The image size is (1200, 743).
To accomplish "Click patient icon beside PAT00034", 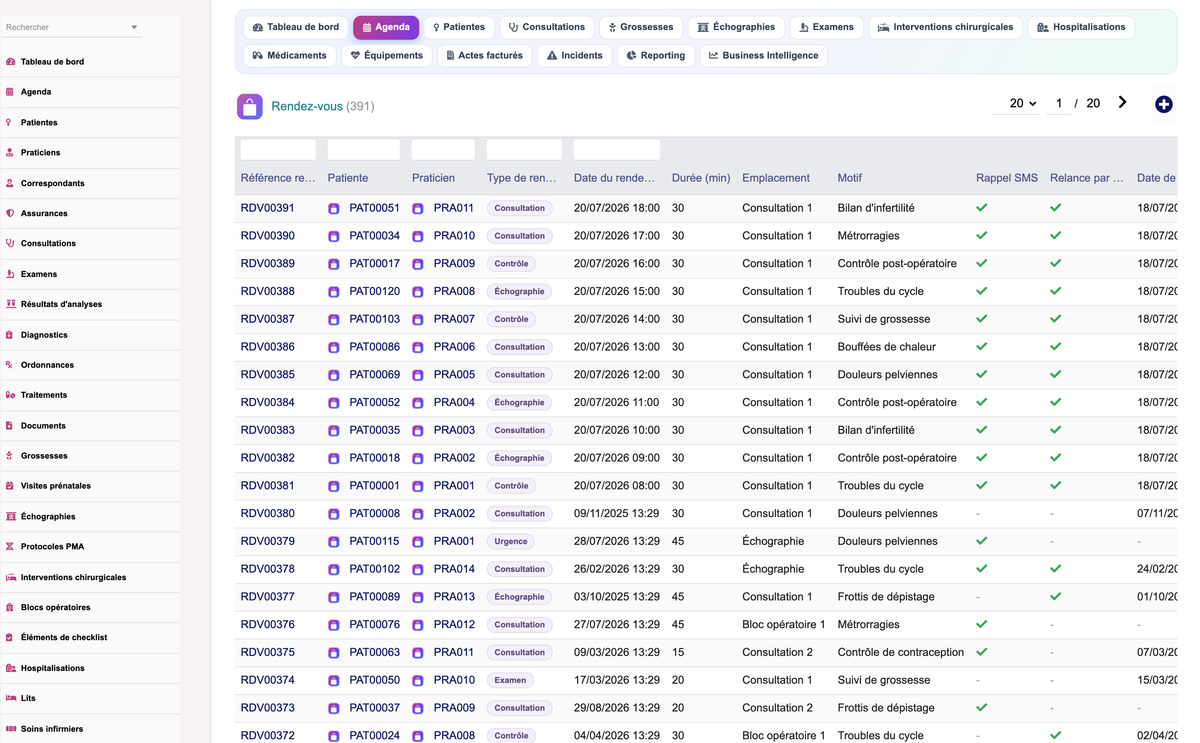I will 334,237.
